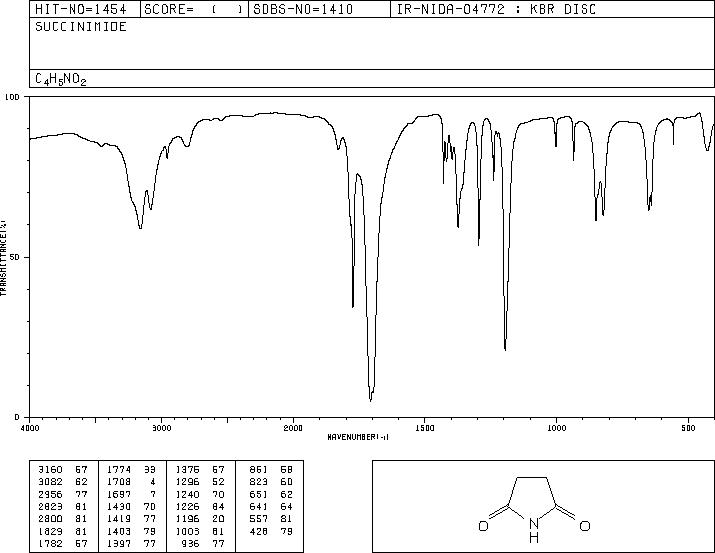The width and height of the screenshot is (715, 553).
Task: Click the SDBS-NO=1410 label
Action: click(x=303, y=9)
